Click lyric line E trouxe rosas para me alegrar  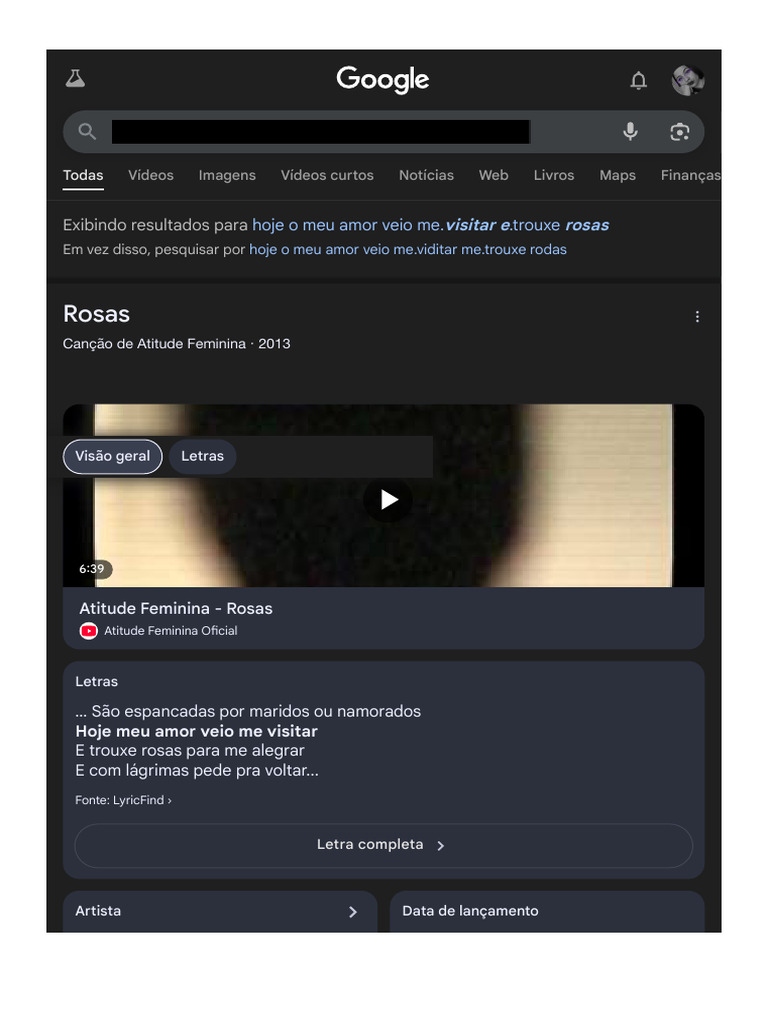pos(189,751)
